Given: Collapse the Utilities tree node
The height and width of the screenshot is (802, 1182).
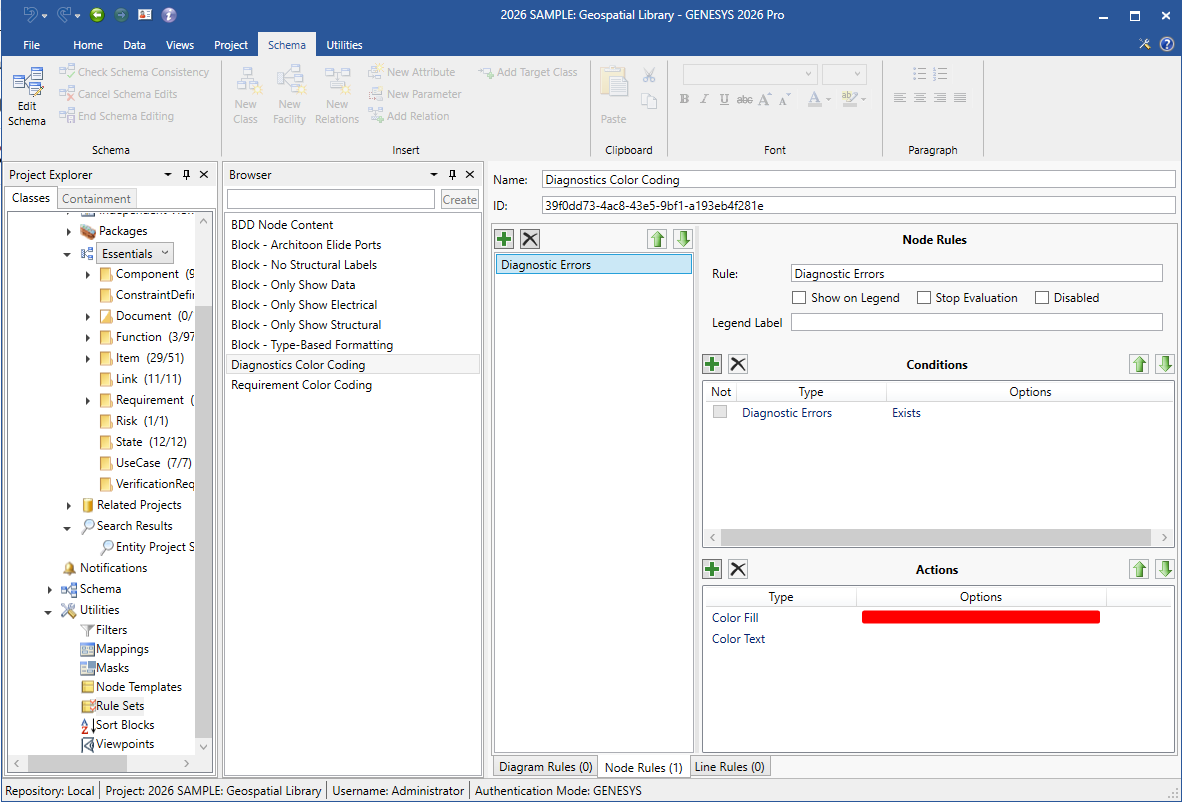Looking at the screenshot, I should tap(50, 611).
